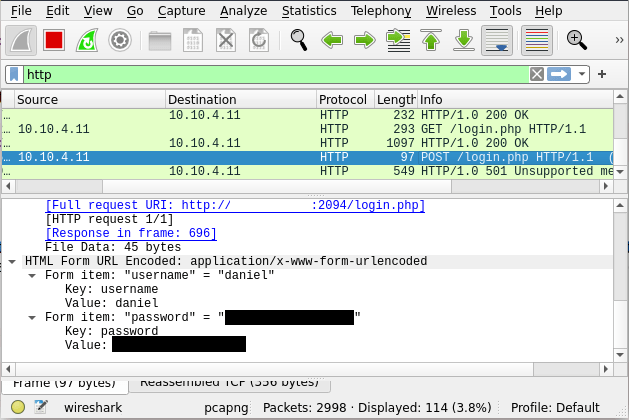
Task: Click the yellow expert information indicator
Action: [18, 407]
